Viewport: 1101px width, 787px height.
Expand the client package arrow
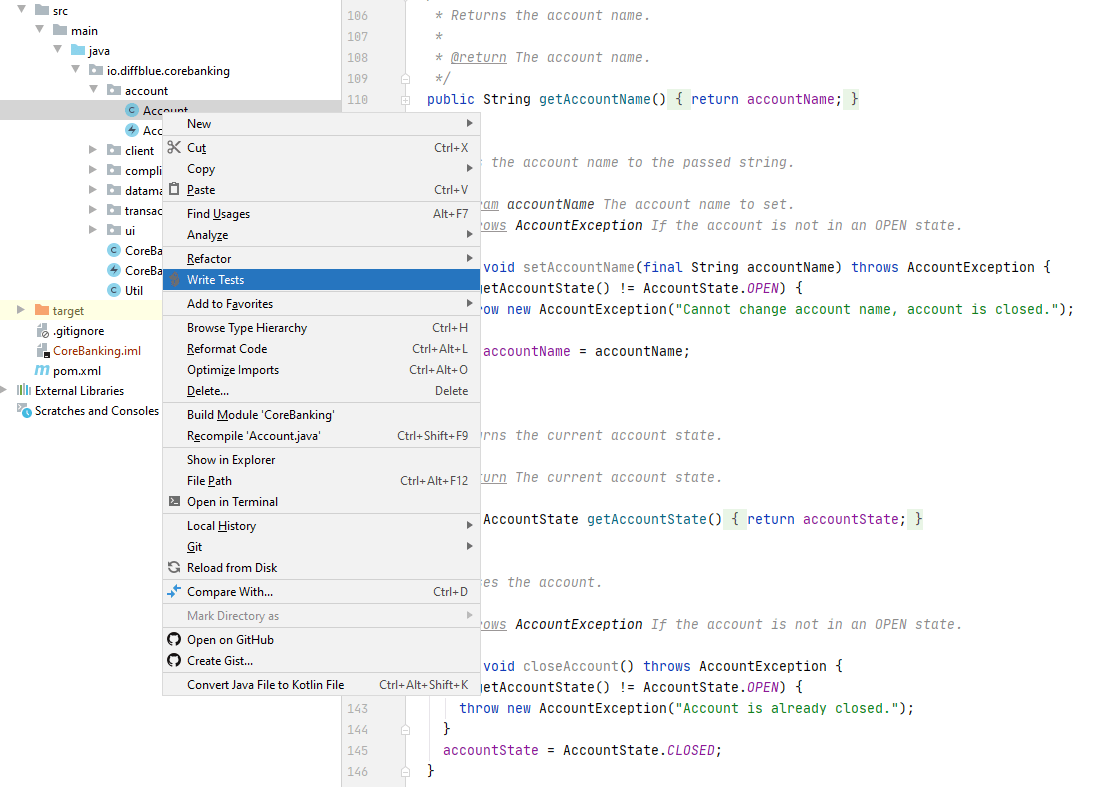click(93, 150)
